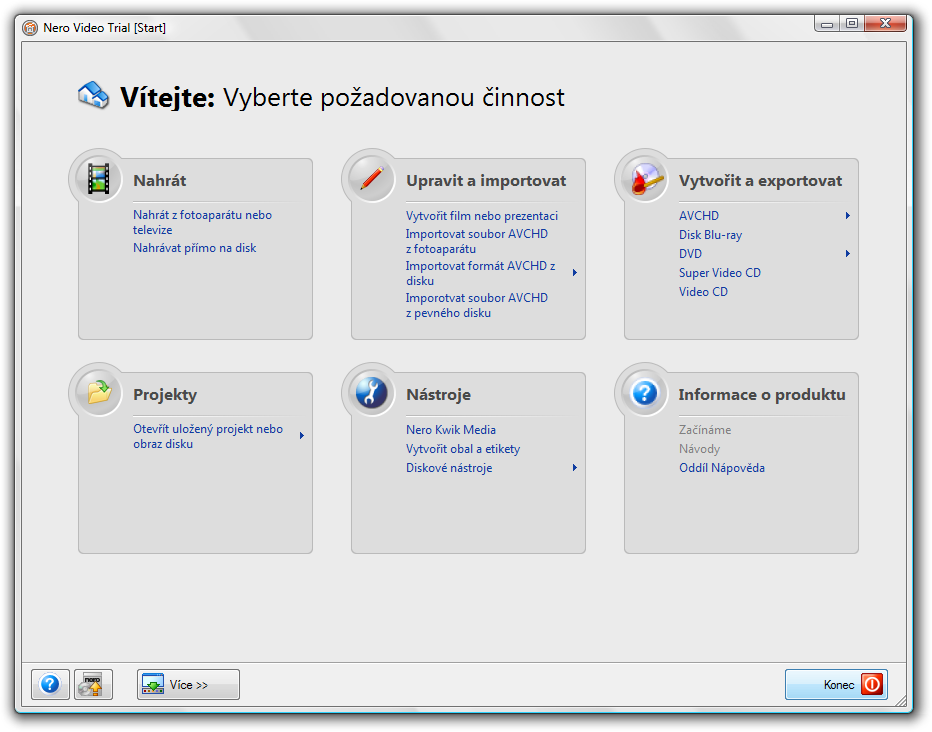Click Importovat formát AVCHD z disku

coord(480,273)
